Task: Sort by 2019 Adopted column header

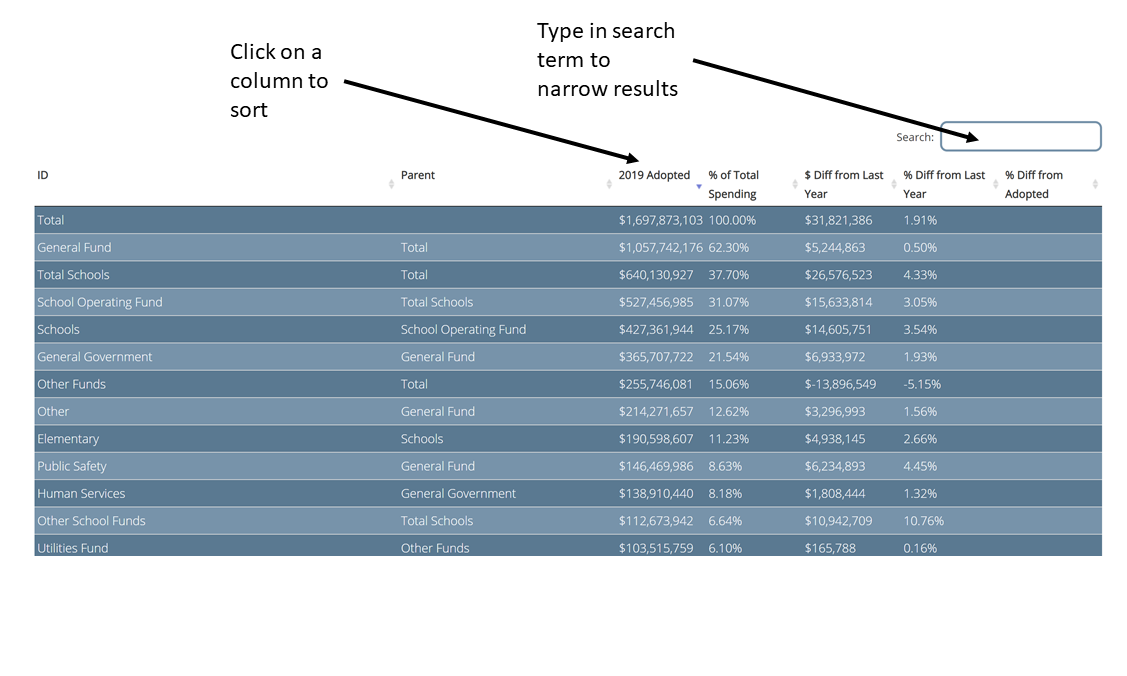Action: tap(654, 175)
